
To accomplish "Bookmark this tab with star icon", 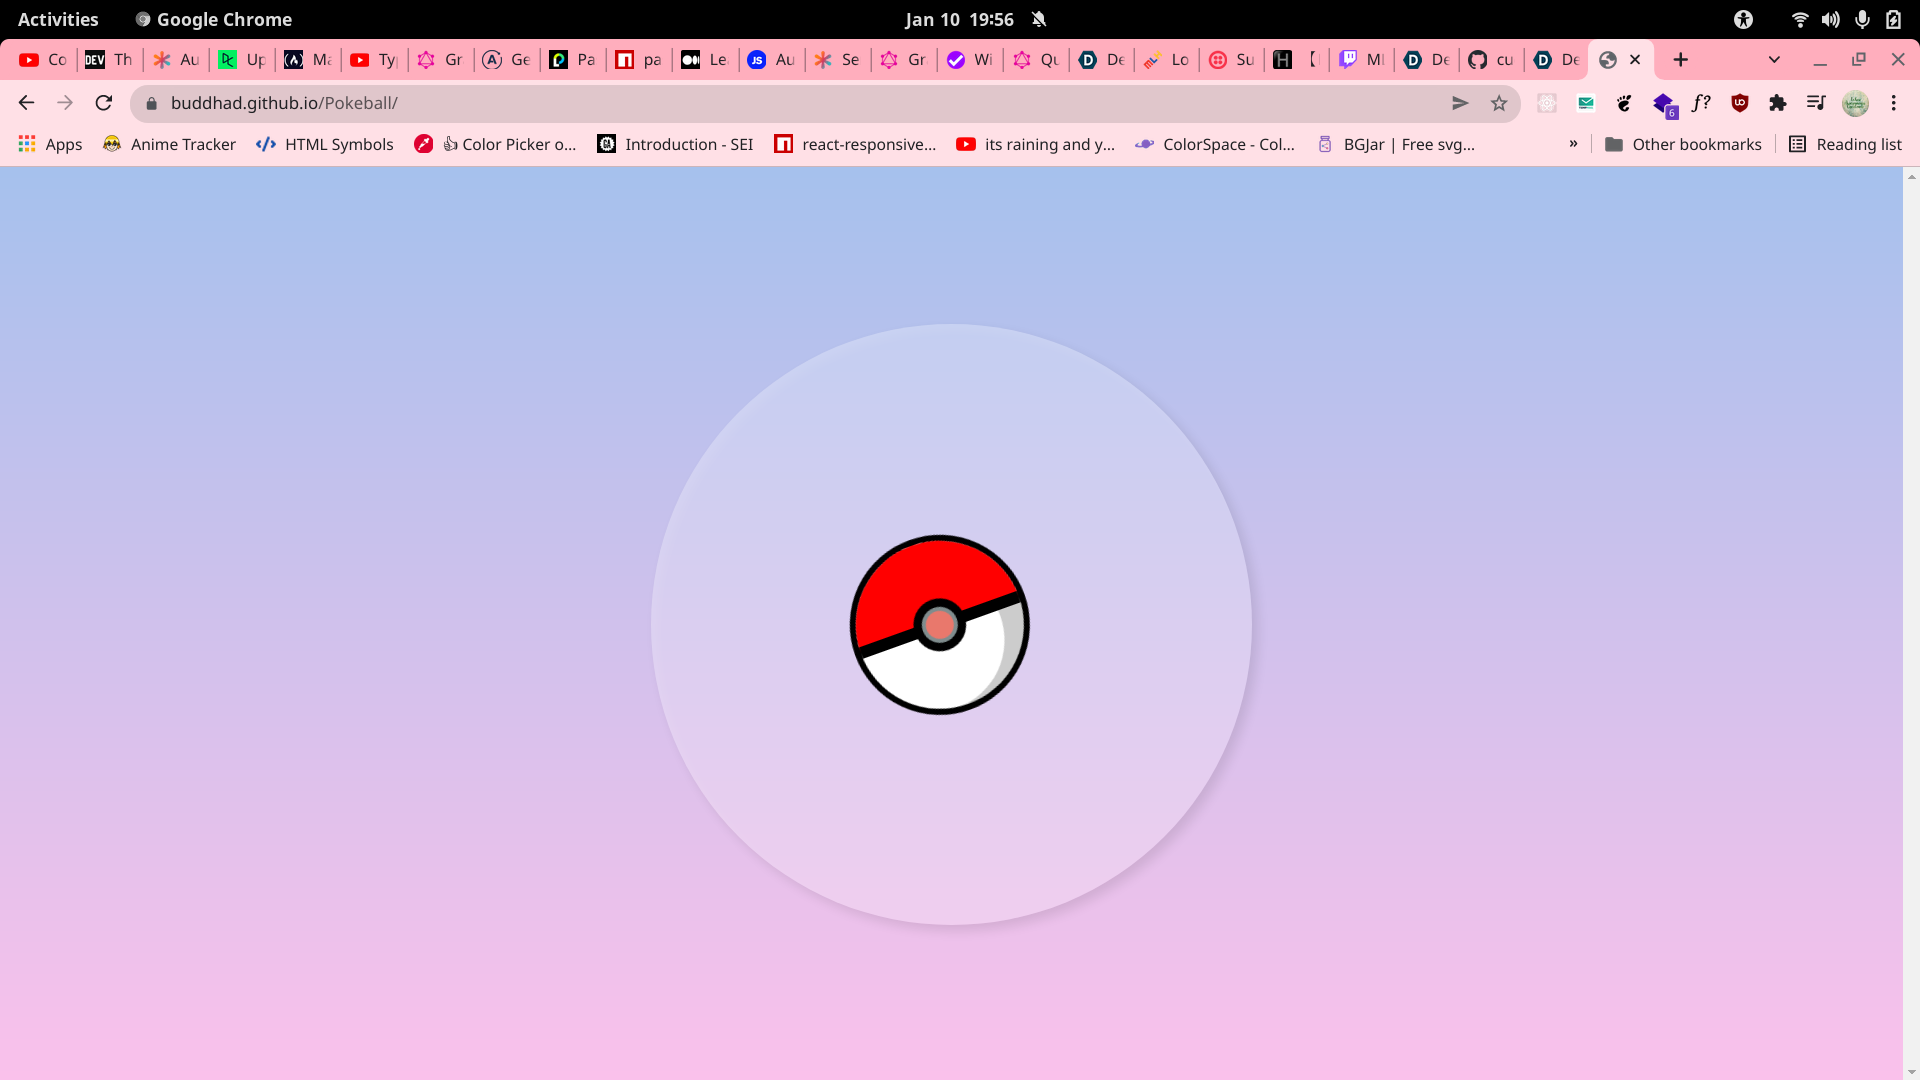I will 1498,103.
